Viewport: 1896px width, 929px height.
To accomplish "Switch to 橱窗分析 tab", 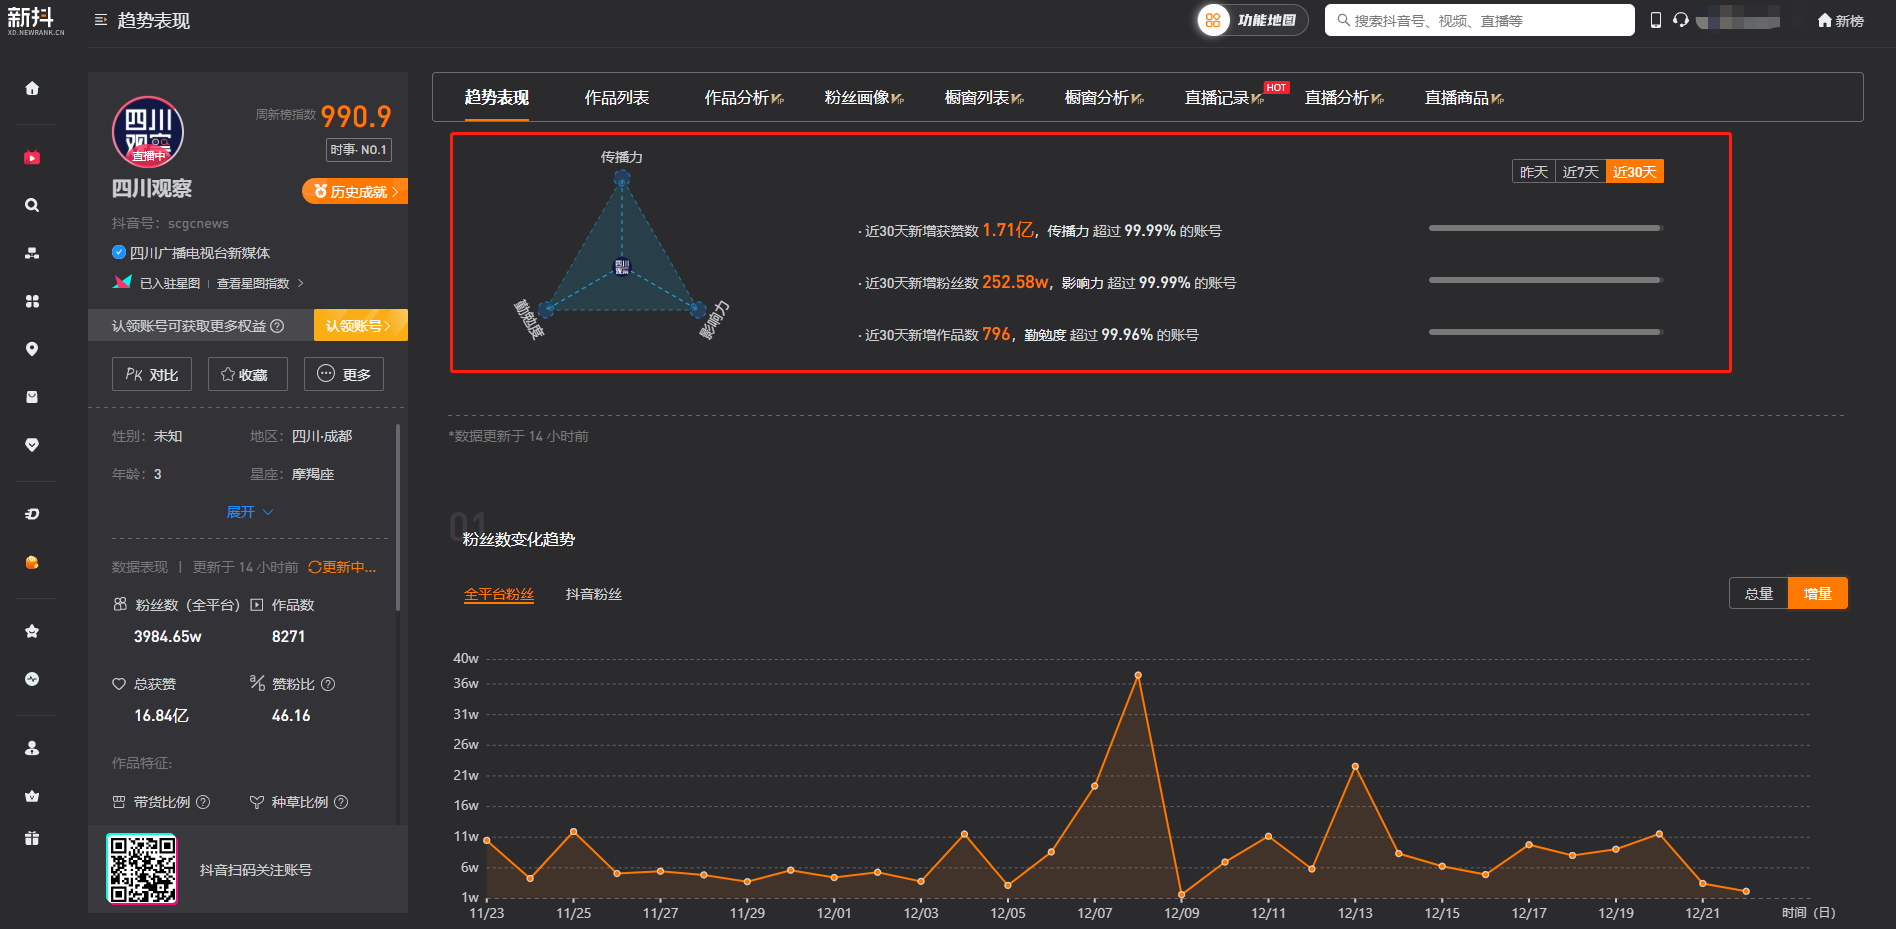I will tap(1104, 98).
